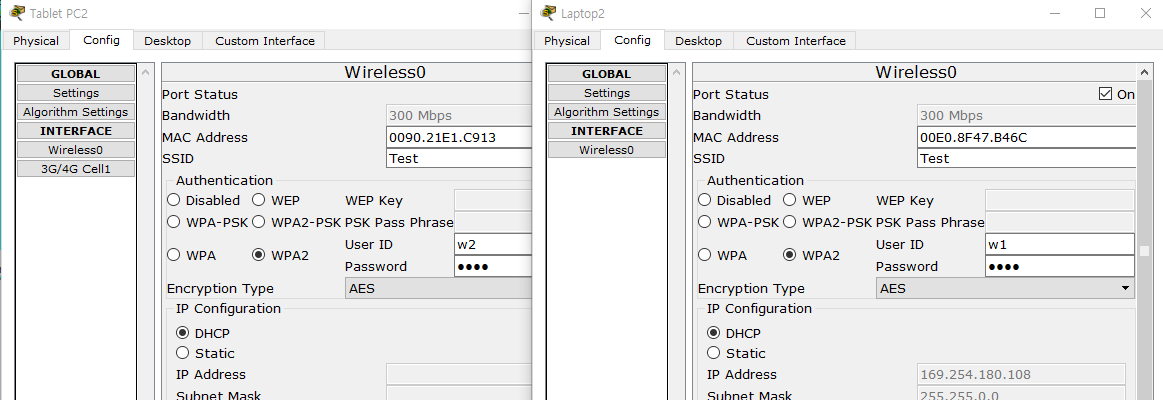
Task: Switch to Desktop tab in Laptop2
Action: [x=699, y=41]
